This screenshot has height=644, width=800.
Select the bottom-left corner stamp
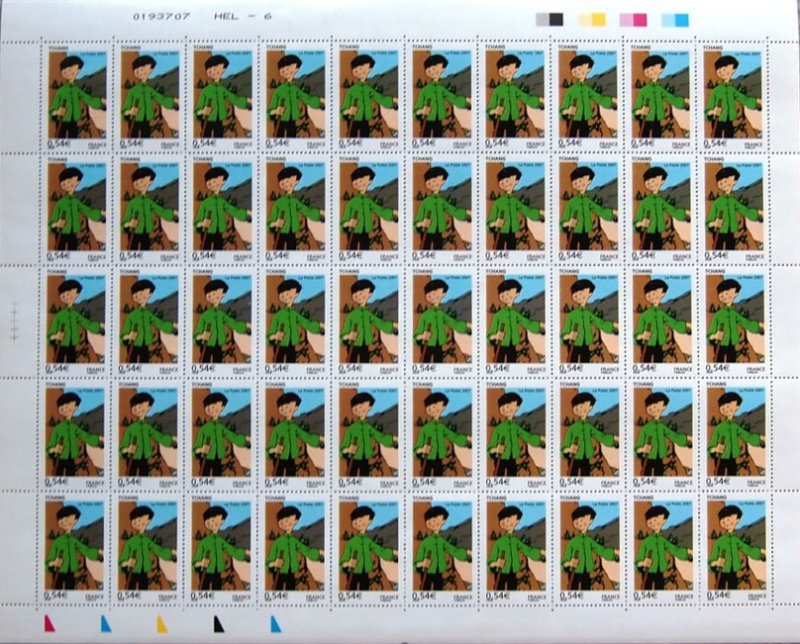(x=74, y=545)
